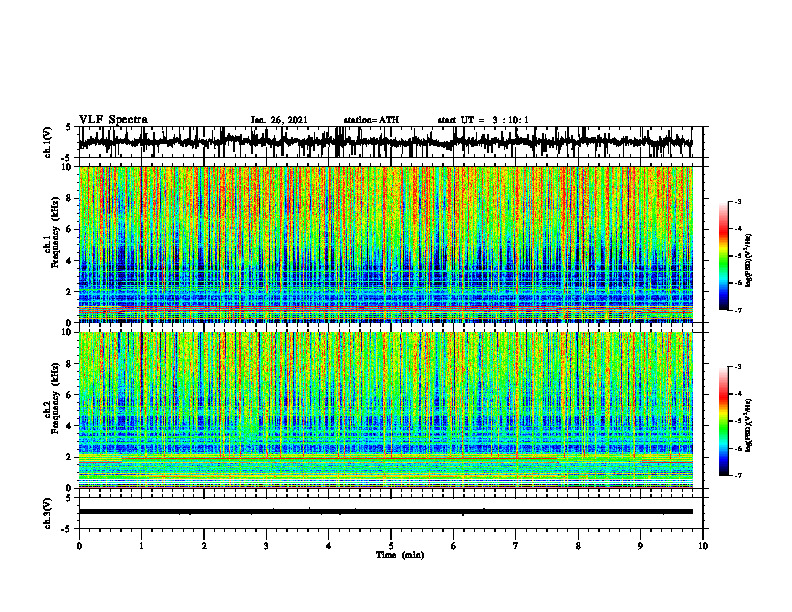The height and width of the screenshot is (612, 792).
Task: Click the "10" at the time axis end
Action: coord(703,546)
